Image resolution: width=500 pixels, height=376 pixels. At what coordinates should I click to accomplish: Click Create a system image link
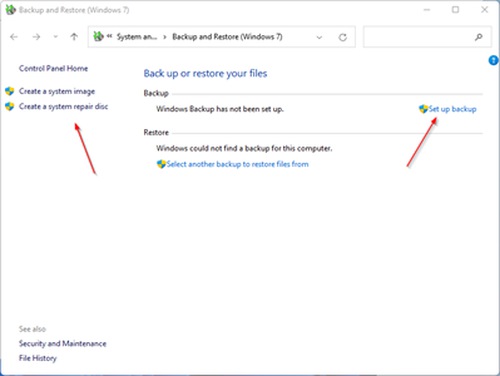tap(57, 91)
